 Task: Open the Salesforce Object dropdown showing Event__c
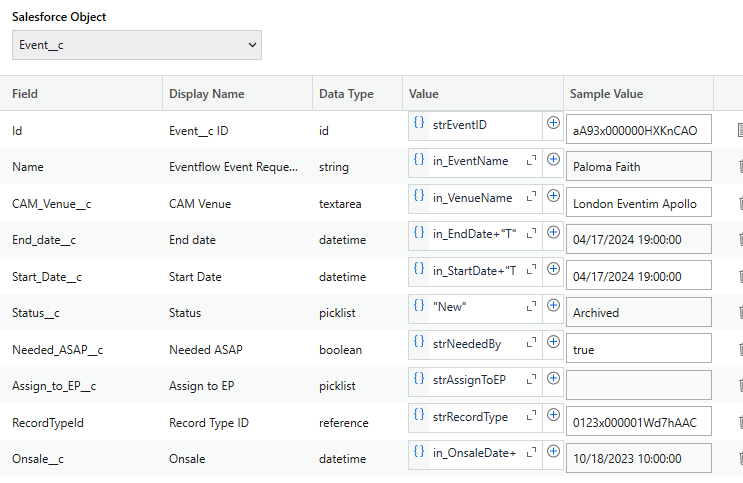pos(136,45)
